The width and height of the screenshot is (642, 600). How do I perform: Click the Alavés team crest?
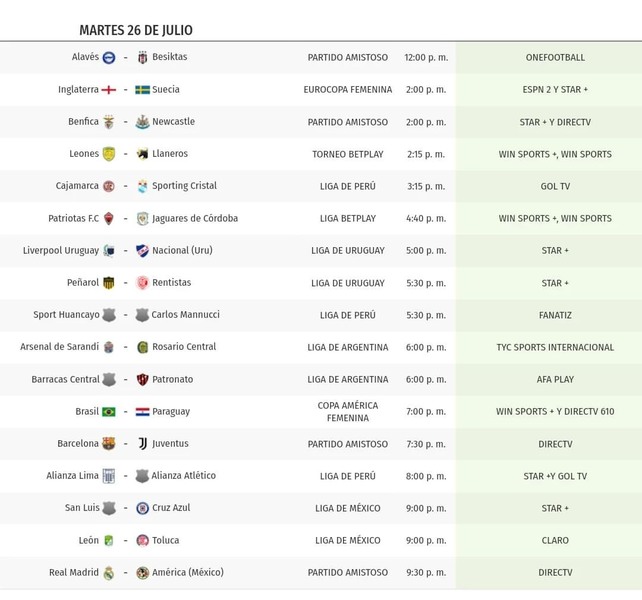[109, 57]
